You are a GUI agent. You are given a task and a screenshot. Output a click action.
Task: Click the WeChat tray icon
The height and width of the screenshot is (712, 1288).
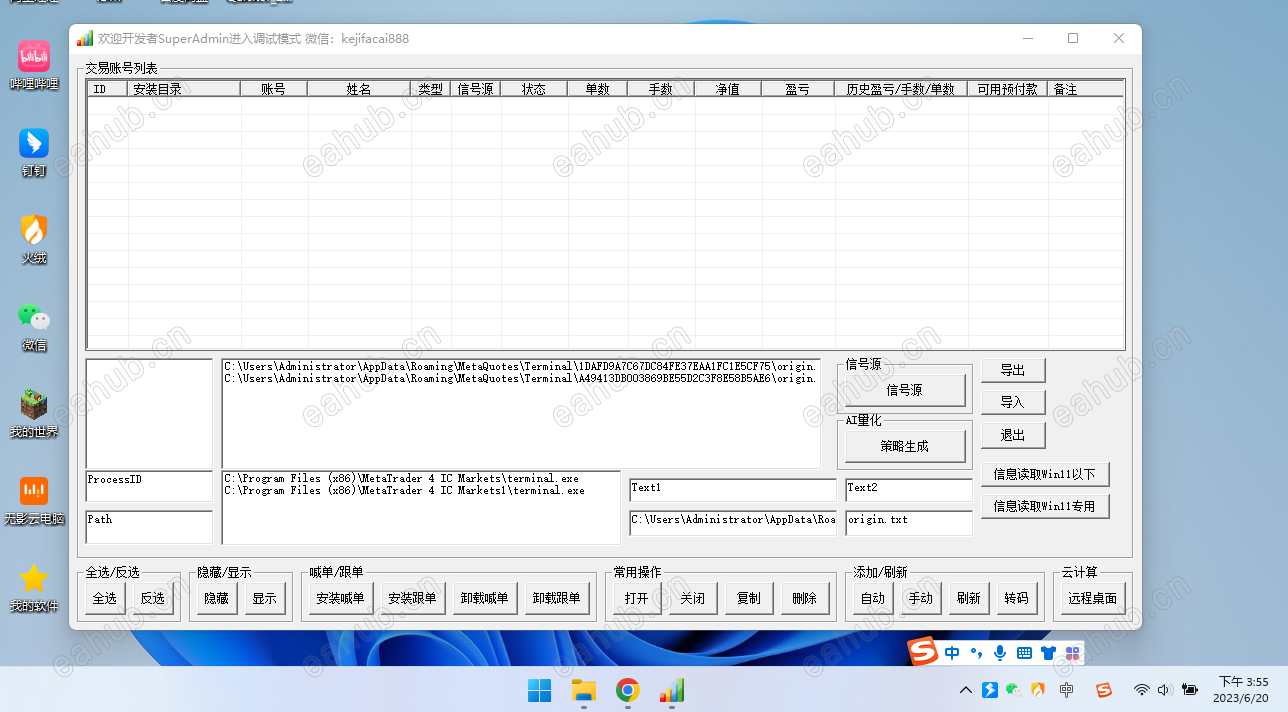1014,690
